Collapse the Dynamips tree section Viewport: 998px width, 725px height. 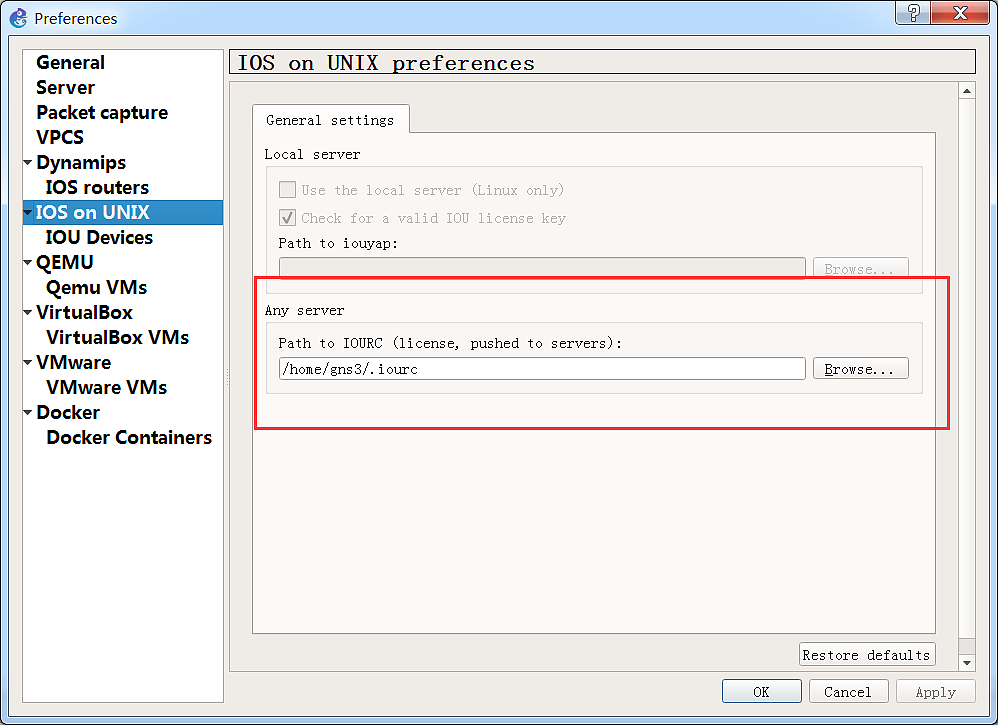pyautogui.click(x=28, y=163)
